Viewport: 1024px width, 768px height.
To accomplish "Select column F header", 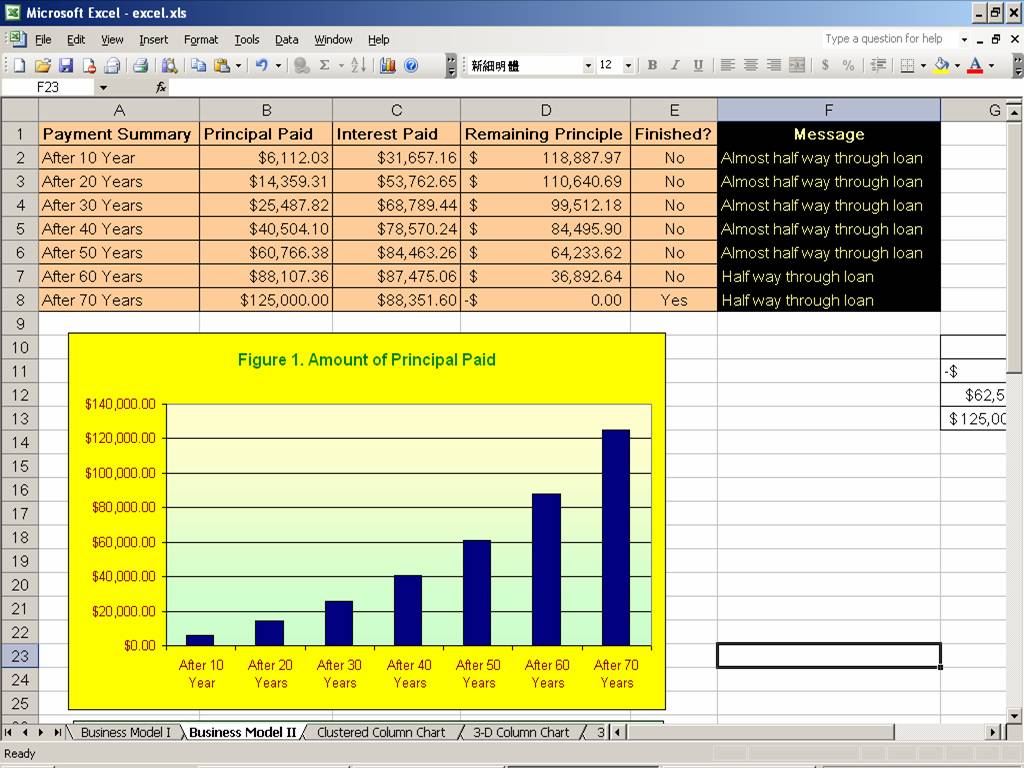I will click(828, 110).
